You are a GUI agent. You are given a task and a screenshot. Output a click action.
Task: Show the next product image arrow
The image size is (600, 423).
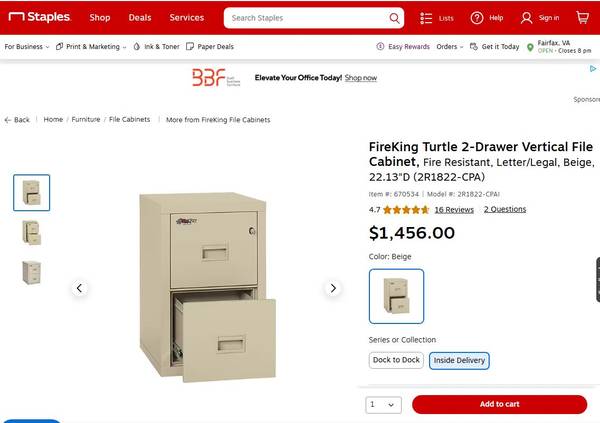(334, 288)
